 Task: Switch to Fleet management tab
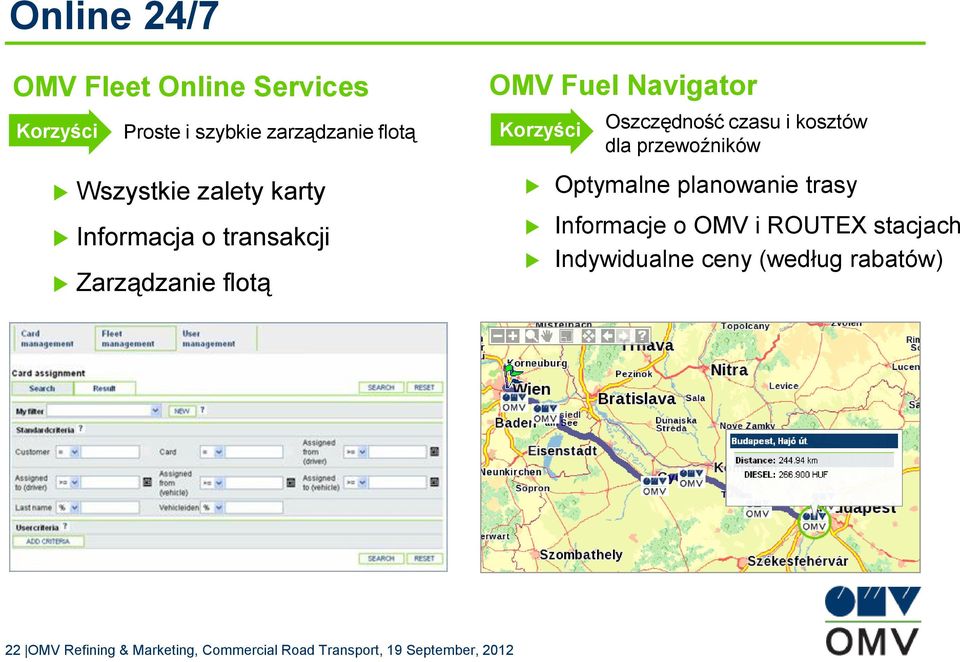click(x=135, y=339)
